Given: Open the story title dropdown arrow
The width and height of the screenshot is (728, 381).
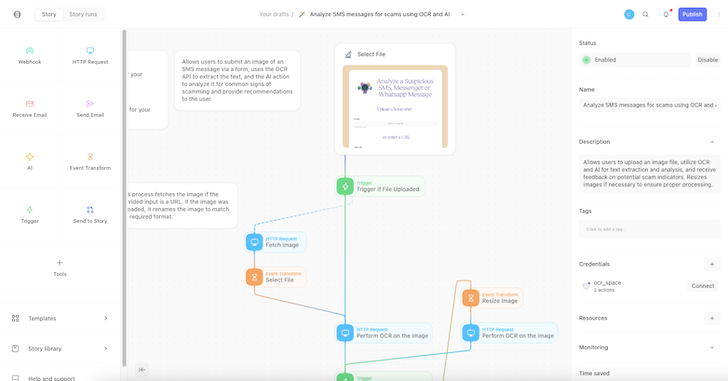Looking at the screenshot, I should [462, 14].
